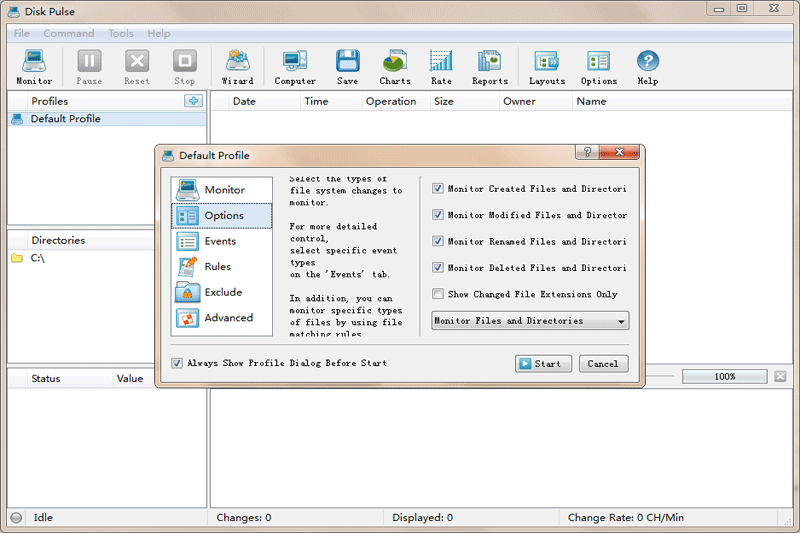800x533 pixels.
Task: Open the Command menu
Action: click(x=69, y=33)
